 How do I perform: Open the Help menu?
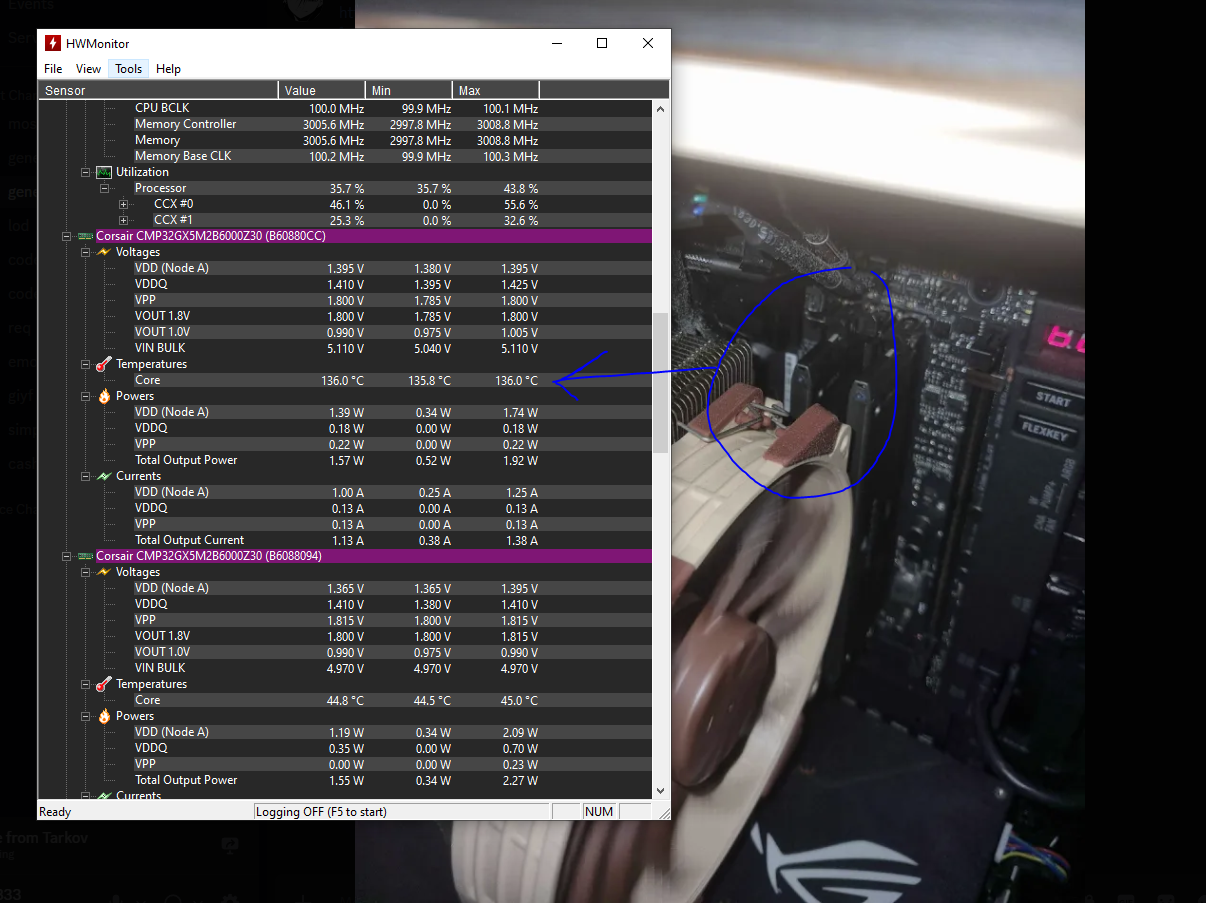point(168,69)
